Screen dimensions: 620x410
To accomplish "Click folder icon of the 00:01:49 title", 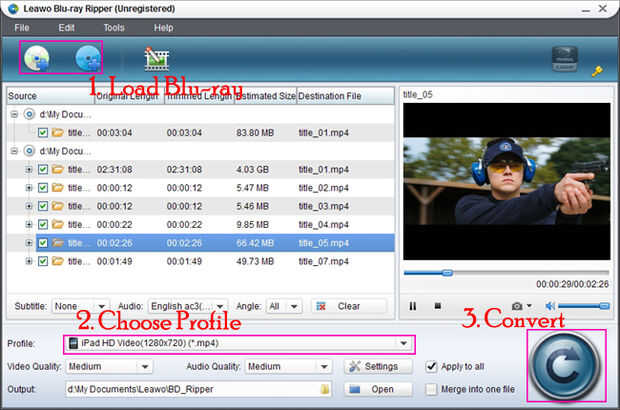I will [58, 261].
